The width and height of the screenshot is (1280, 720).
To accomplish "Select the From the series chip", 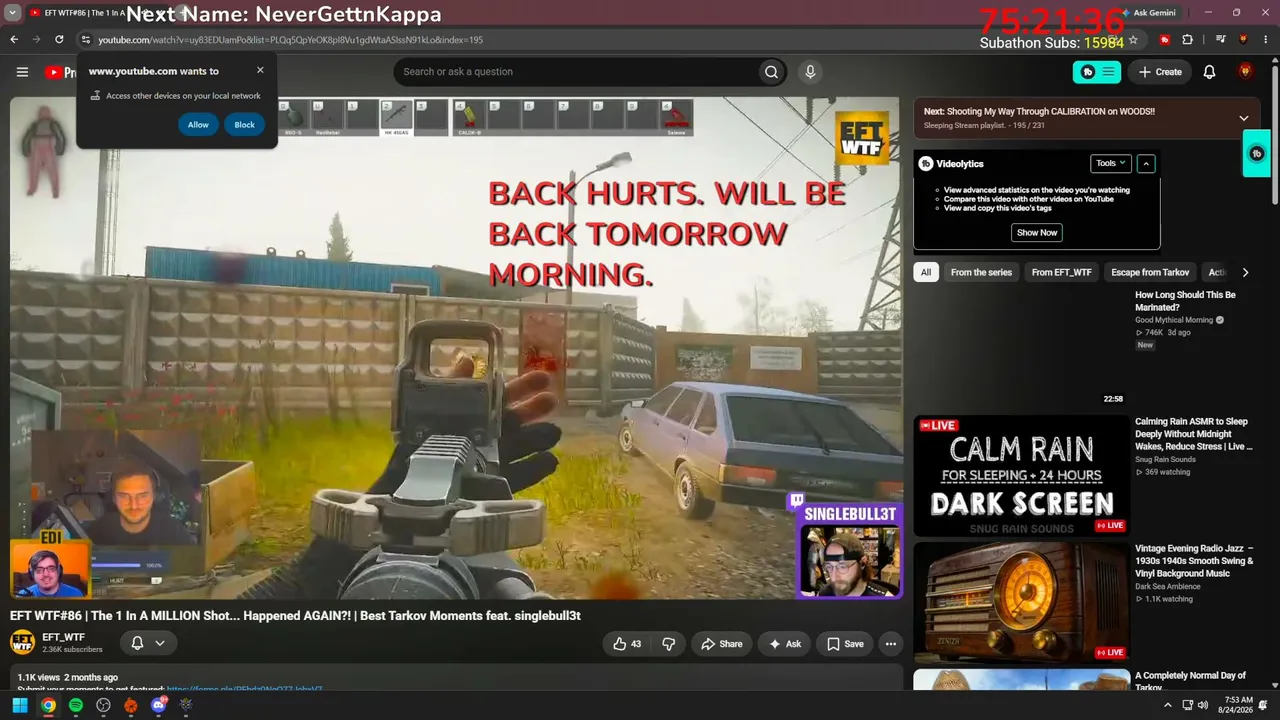I will point(981,272).
